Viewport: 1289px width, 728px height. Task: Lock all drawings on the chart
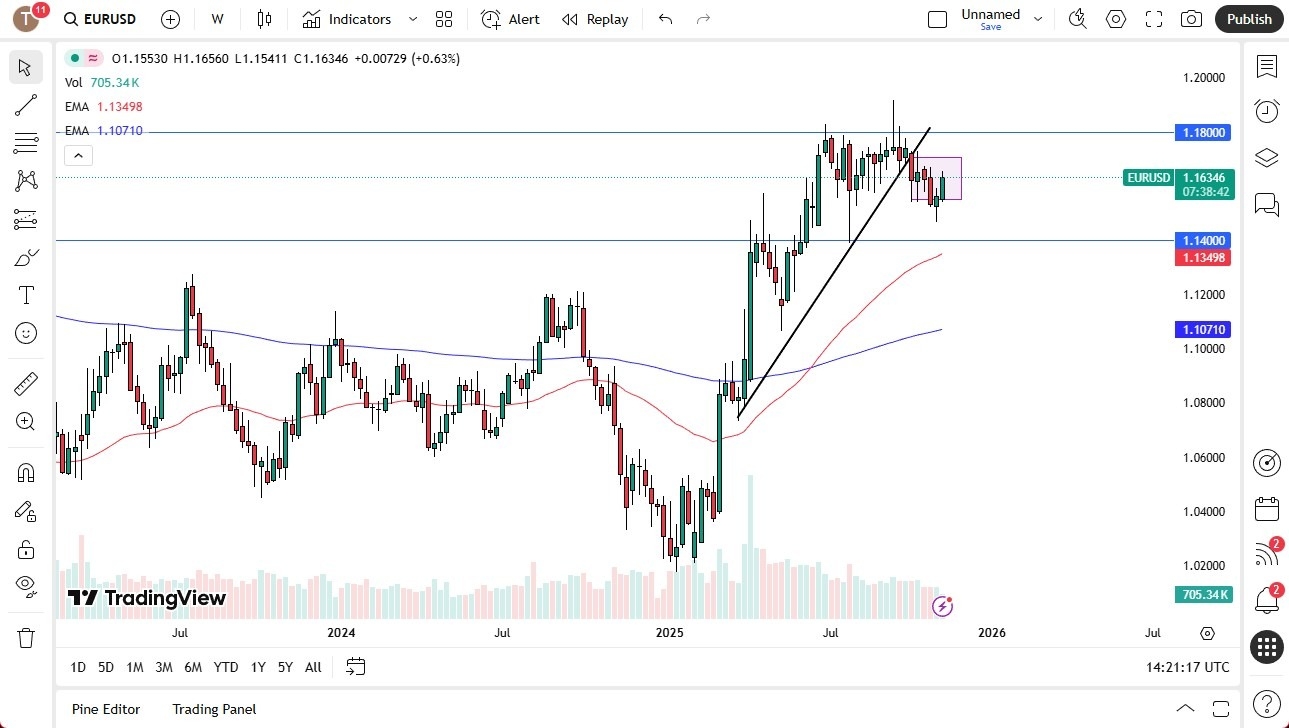(26, 549)
